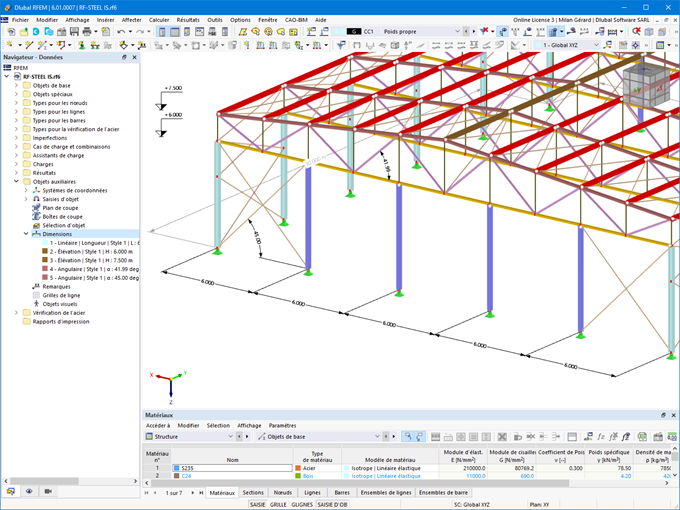
Task: Switch to the Sections tab
Action: pos(253,493)
